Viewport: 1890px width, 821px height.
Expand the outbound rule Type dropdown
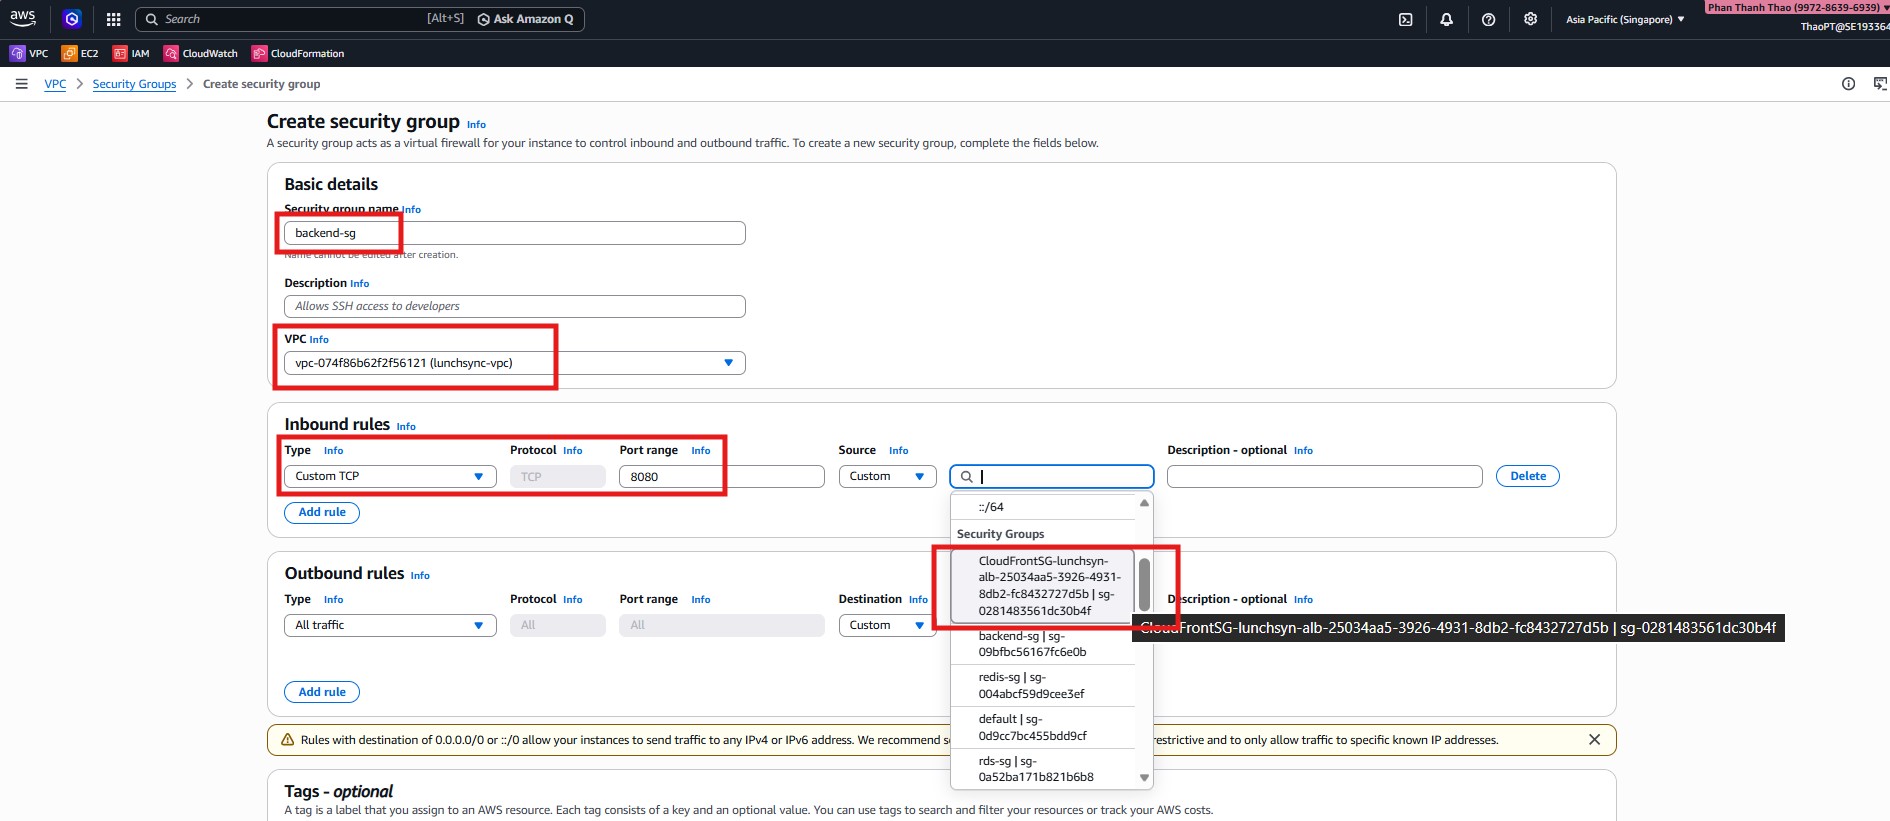pos(389,626)
